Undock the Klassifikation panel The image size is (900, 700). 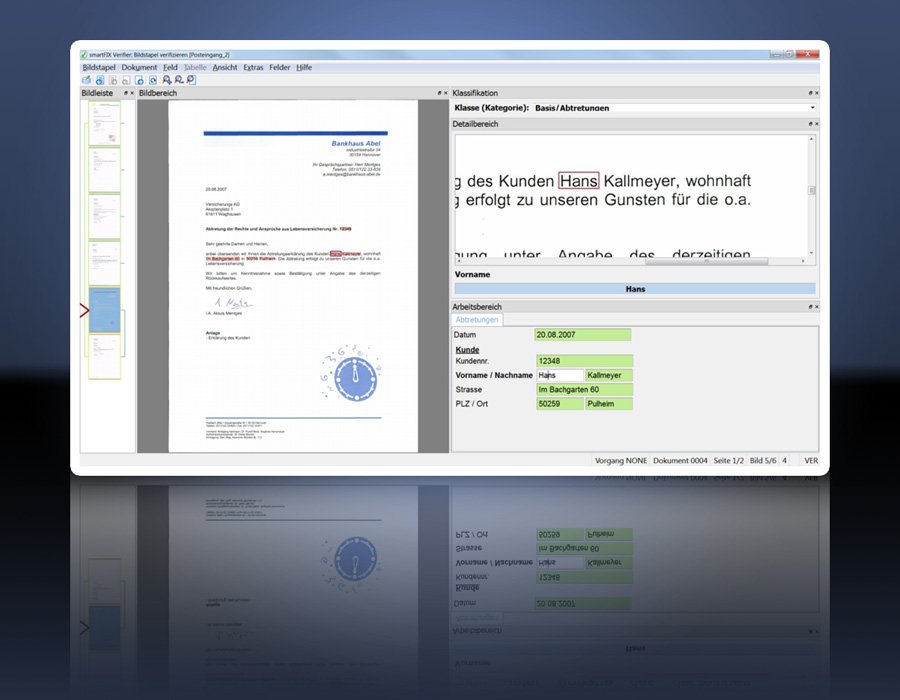pos(810,93)
